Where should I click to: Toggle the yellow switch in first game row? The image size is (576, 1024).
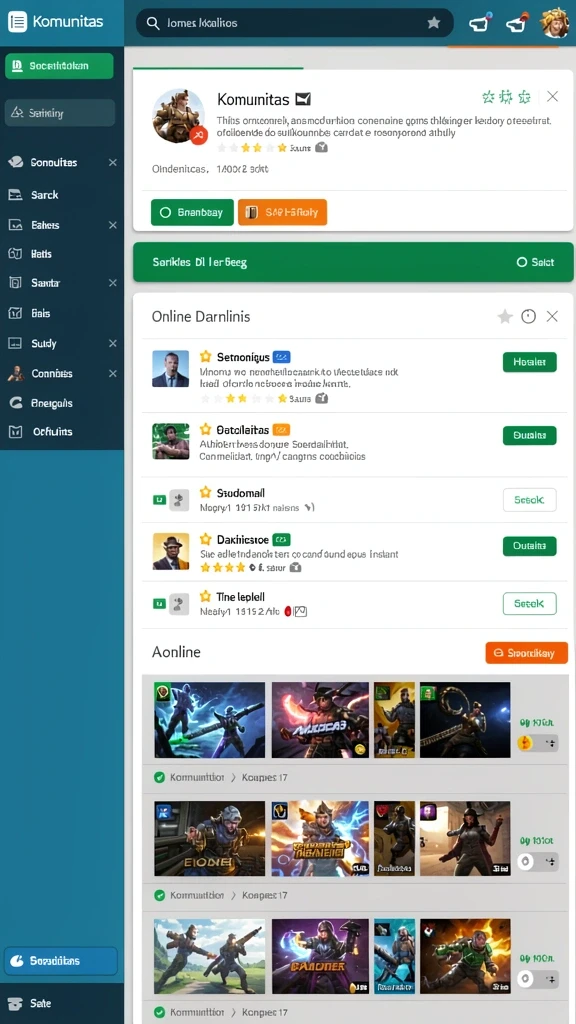pos(537,743)
